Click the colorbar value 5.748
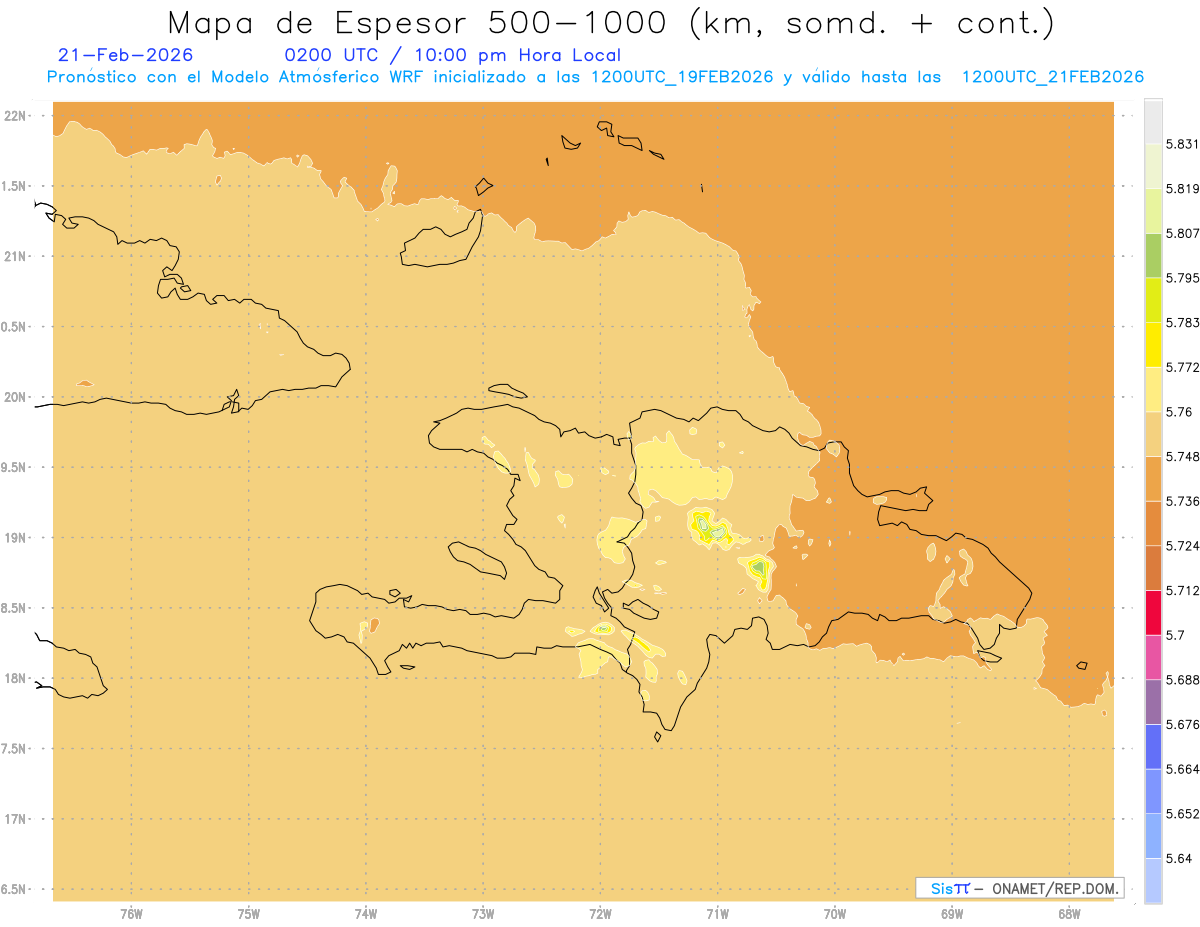 click(1182, 456)
